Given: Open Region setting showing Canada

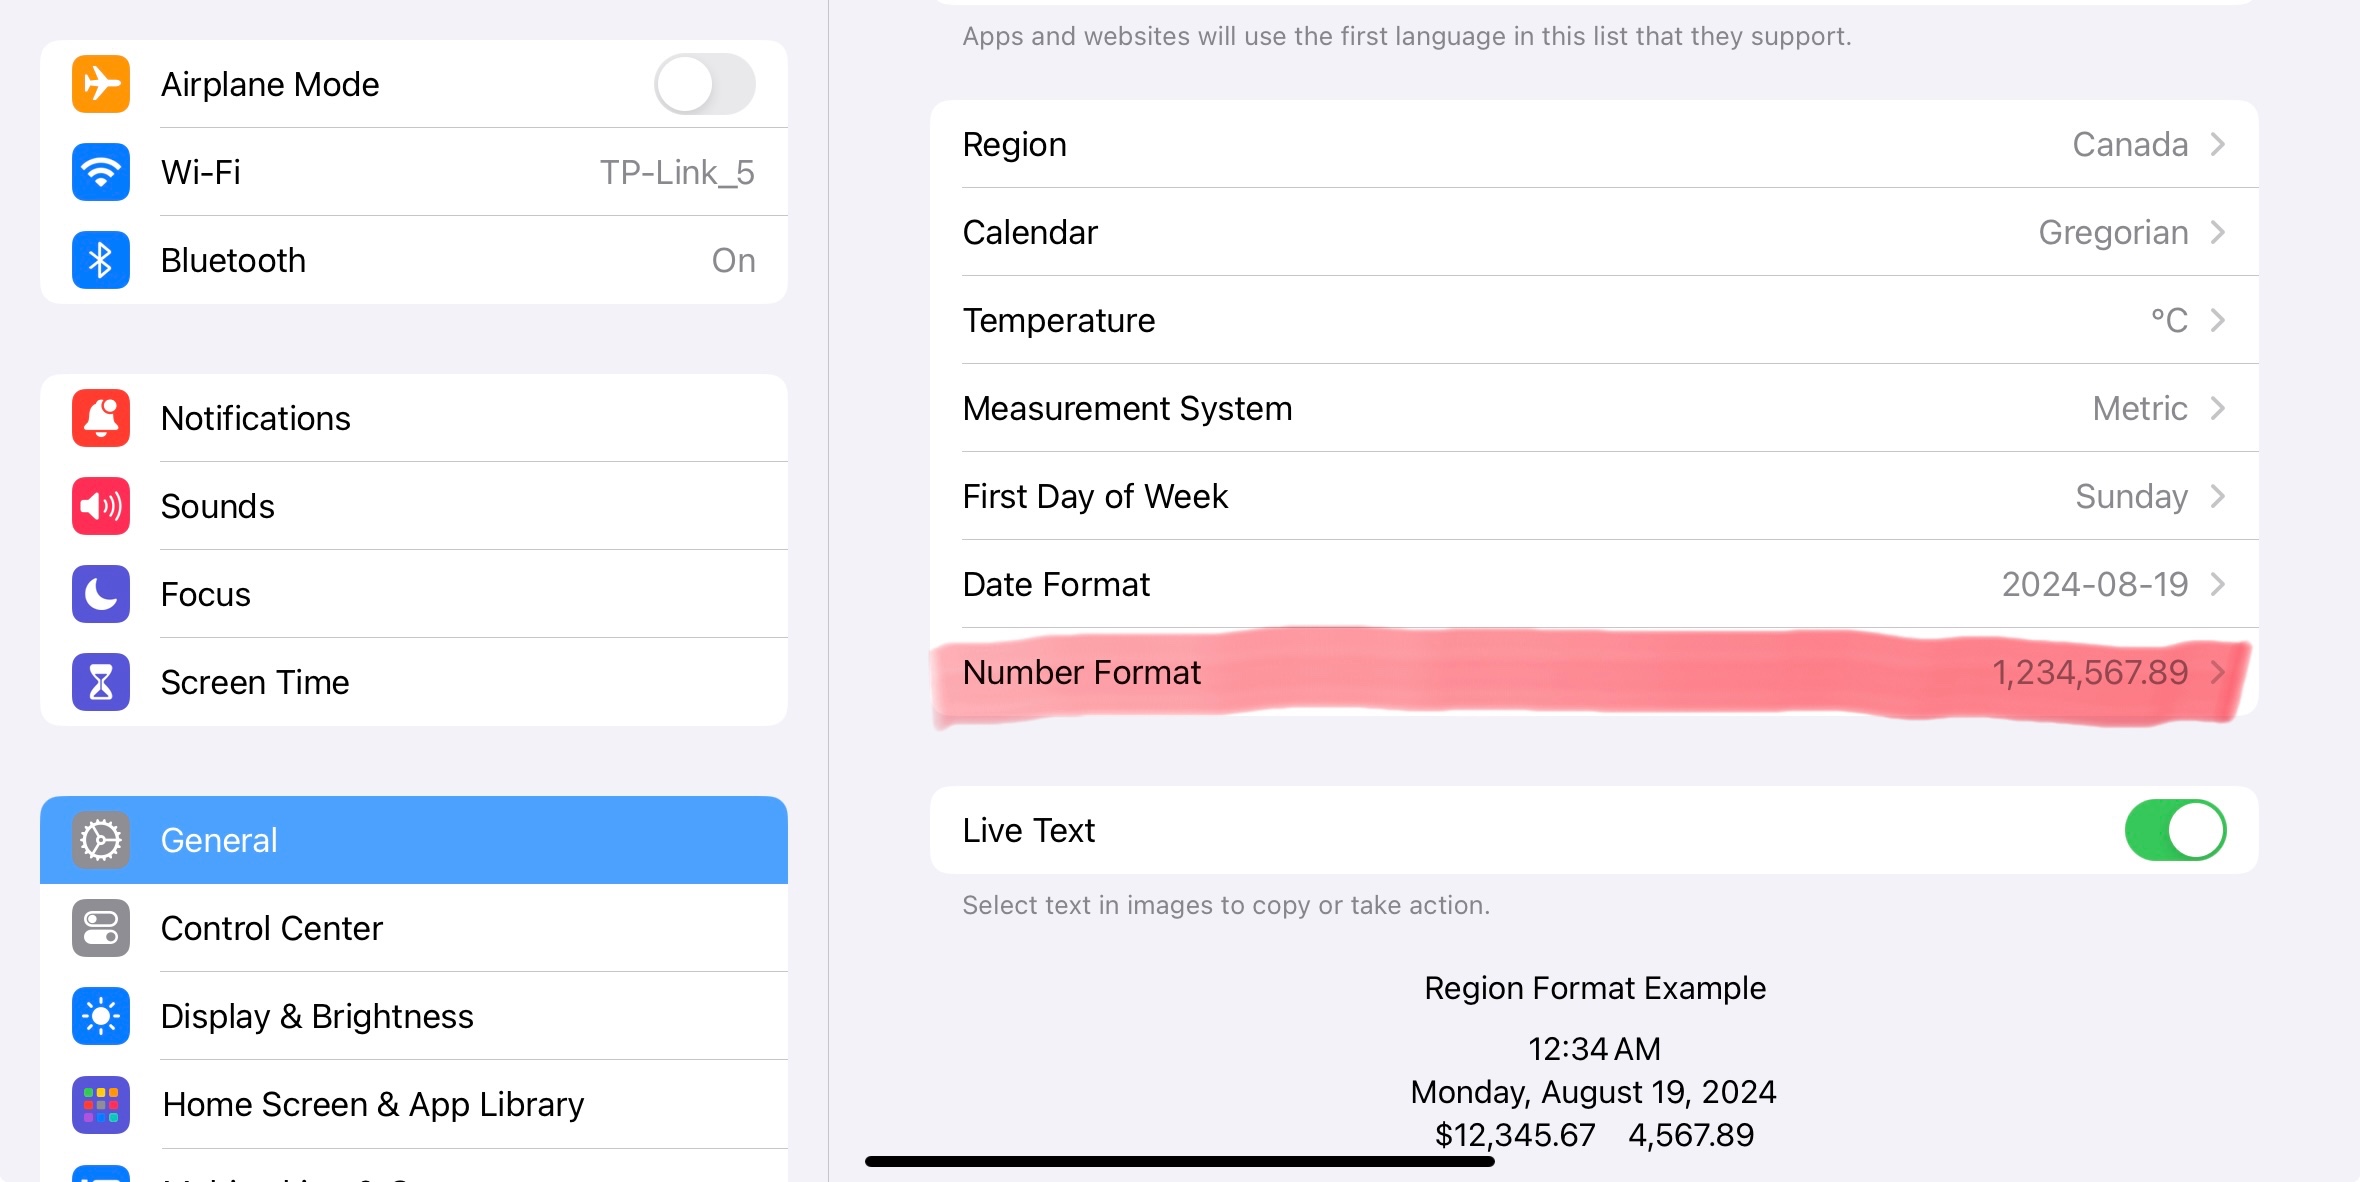Looking at the screenshot, I should pos(1593,144).
